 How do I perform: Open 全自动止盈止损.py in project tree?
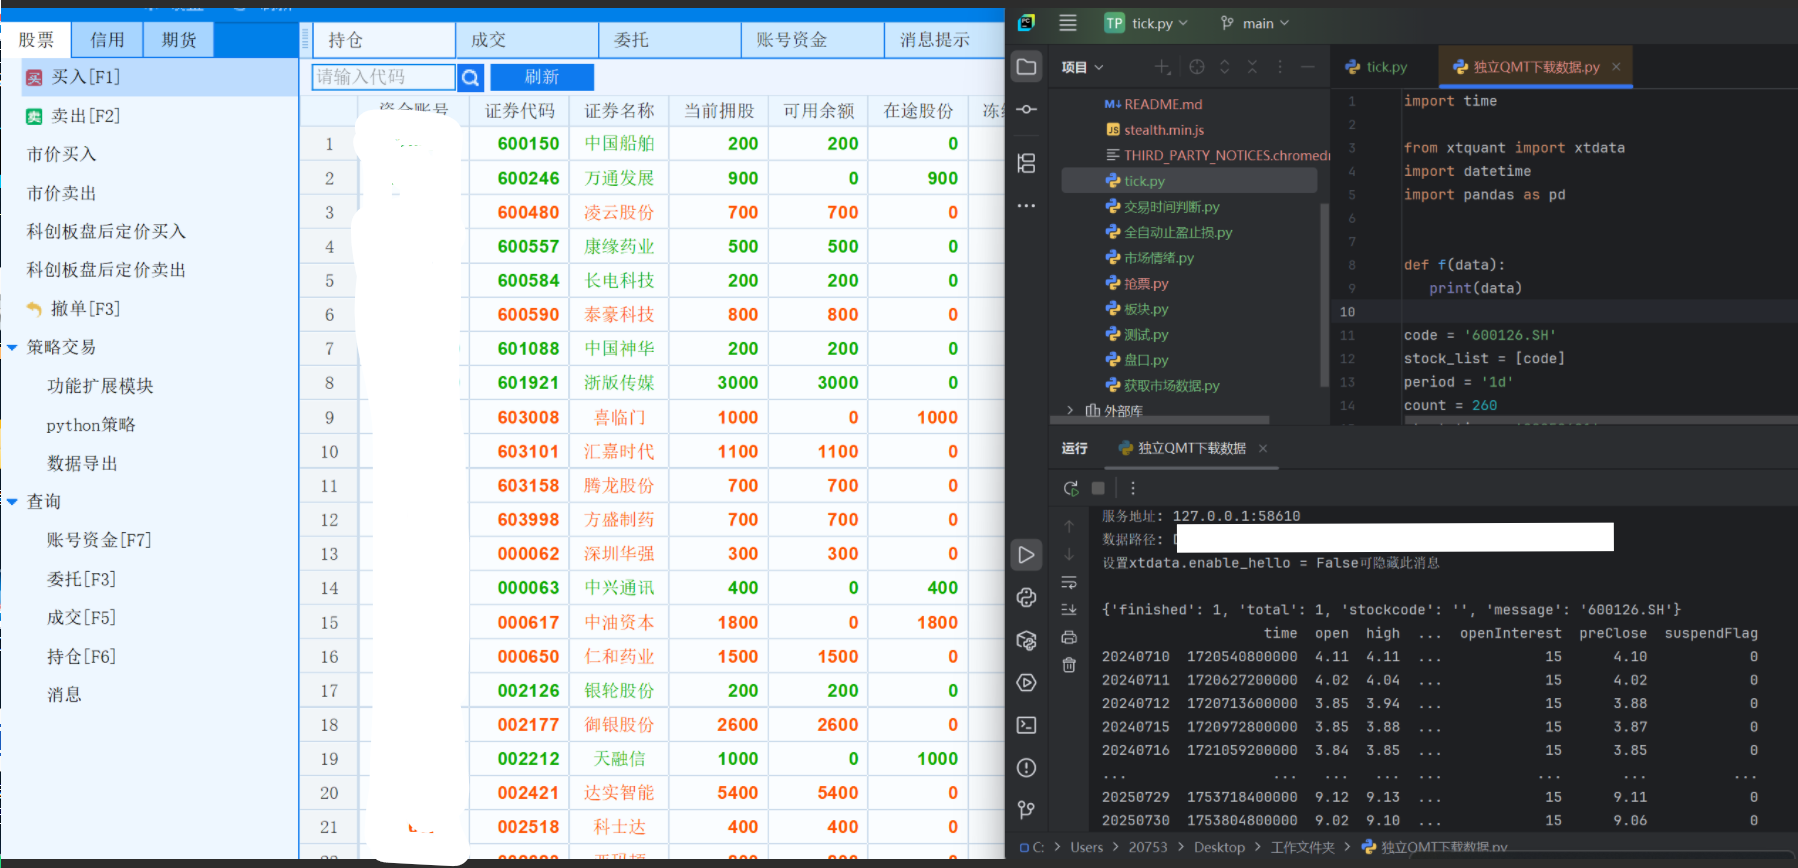(x=1168, y=232)
